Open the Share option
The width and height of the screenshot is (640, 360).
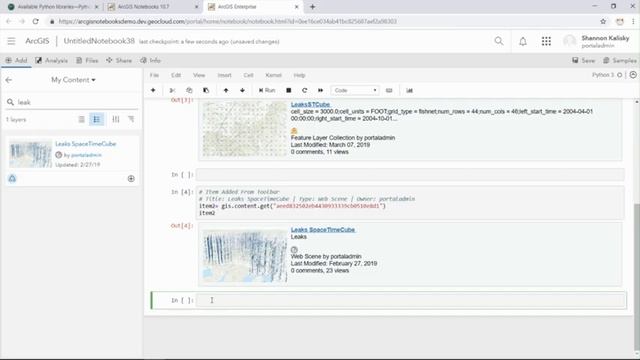[119, 60]
